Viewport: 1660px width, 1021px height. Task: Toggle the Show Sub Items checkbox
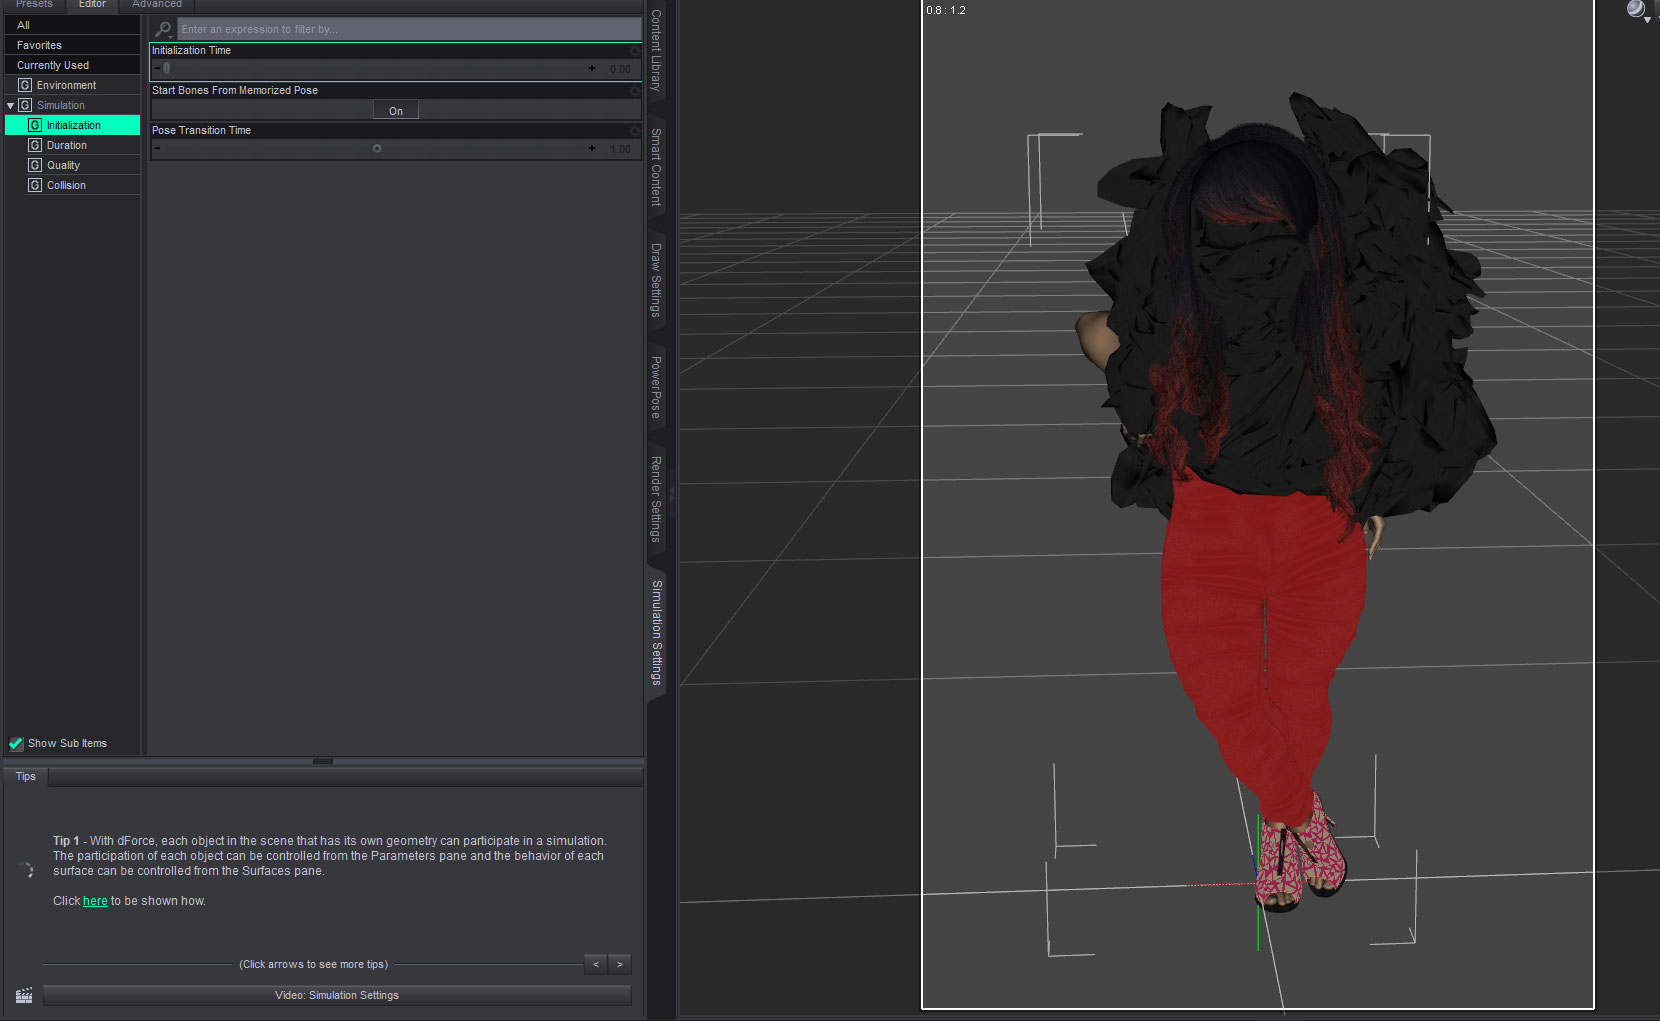[x=16, y=743]
